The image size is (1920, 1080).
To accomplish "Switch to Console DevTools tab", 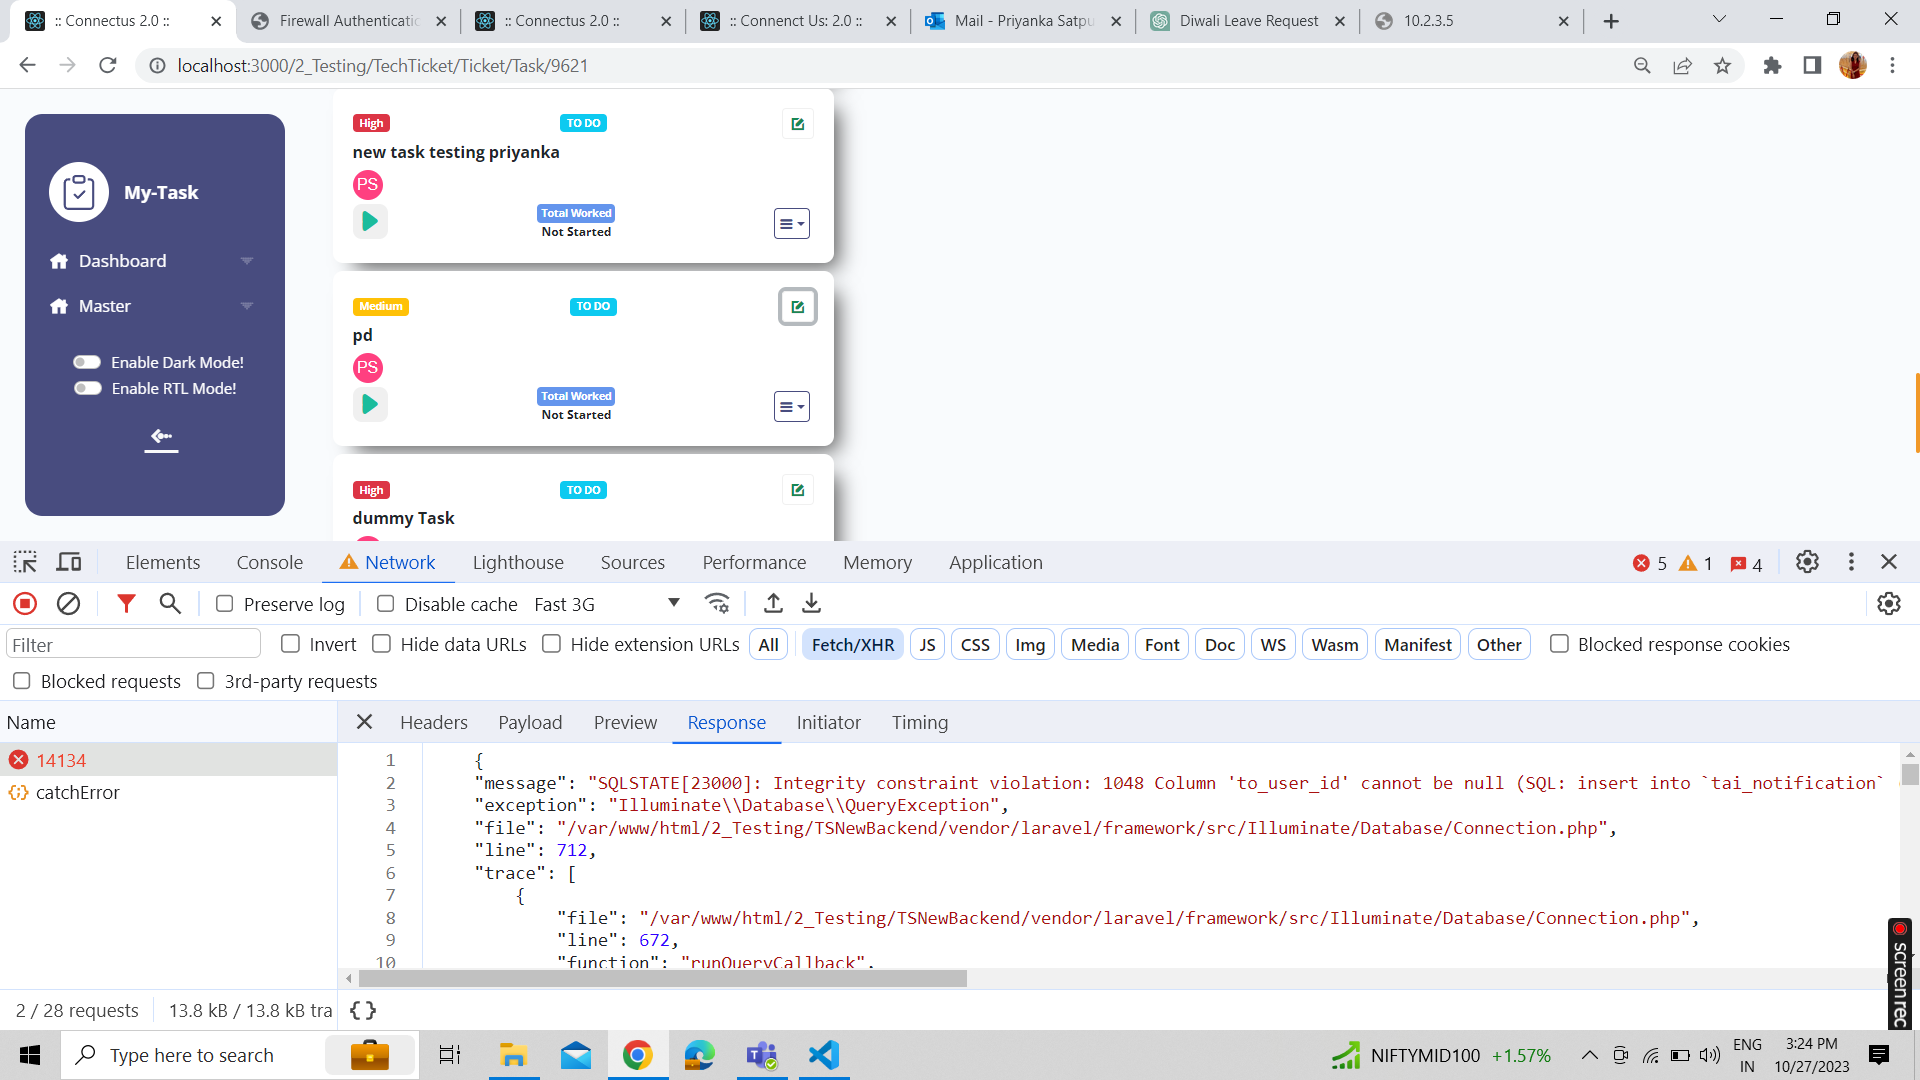I will tap(270, 563).
